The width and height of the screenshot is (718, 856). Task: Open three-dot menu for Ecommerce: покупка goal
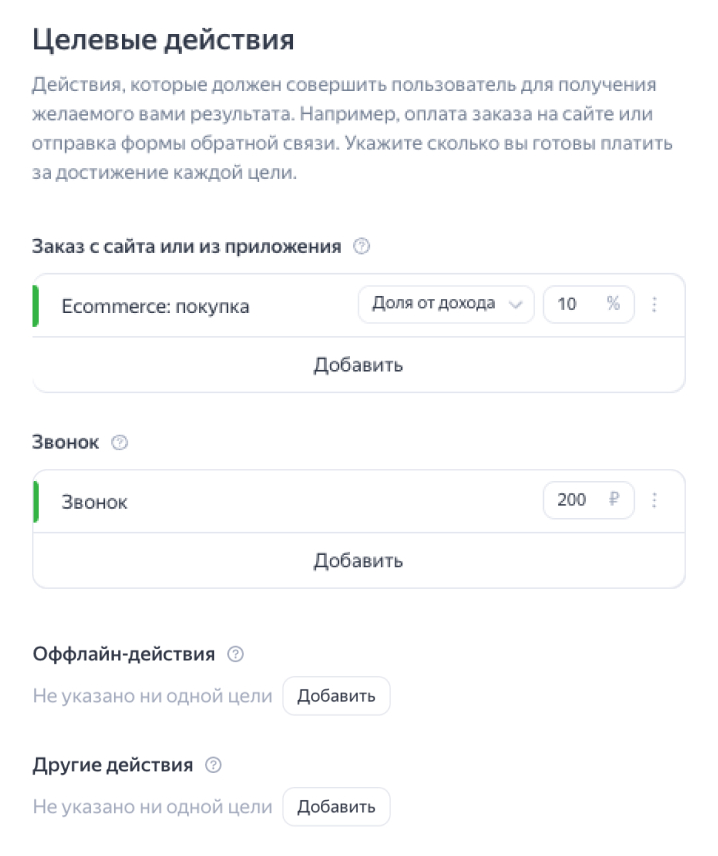click(654, 305)
